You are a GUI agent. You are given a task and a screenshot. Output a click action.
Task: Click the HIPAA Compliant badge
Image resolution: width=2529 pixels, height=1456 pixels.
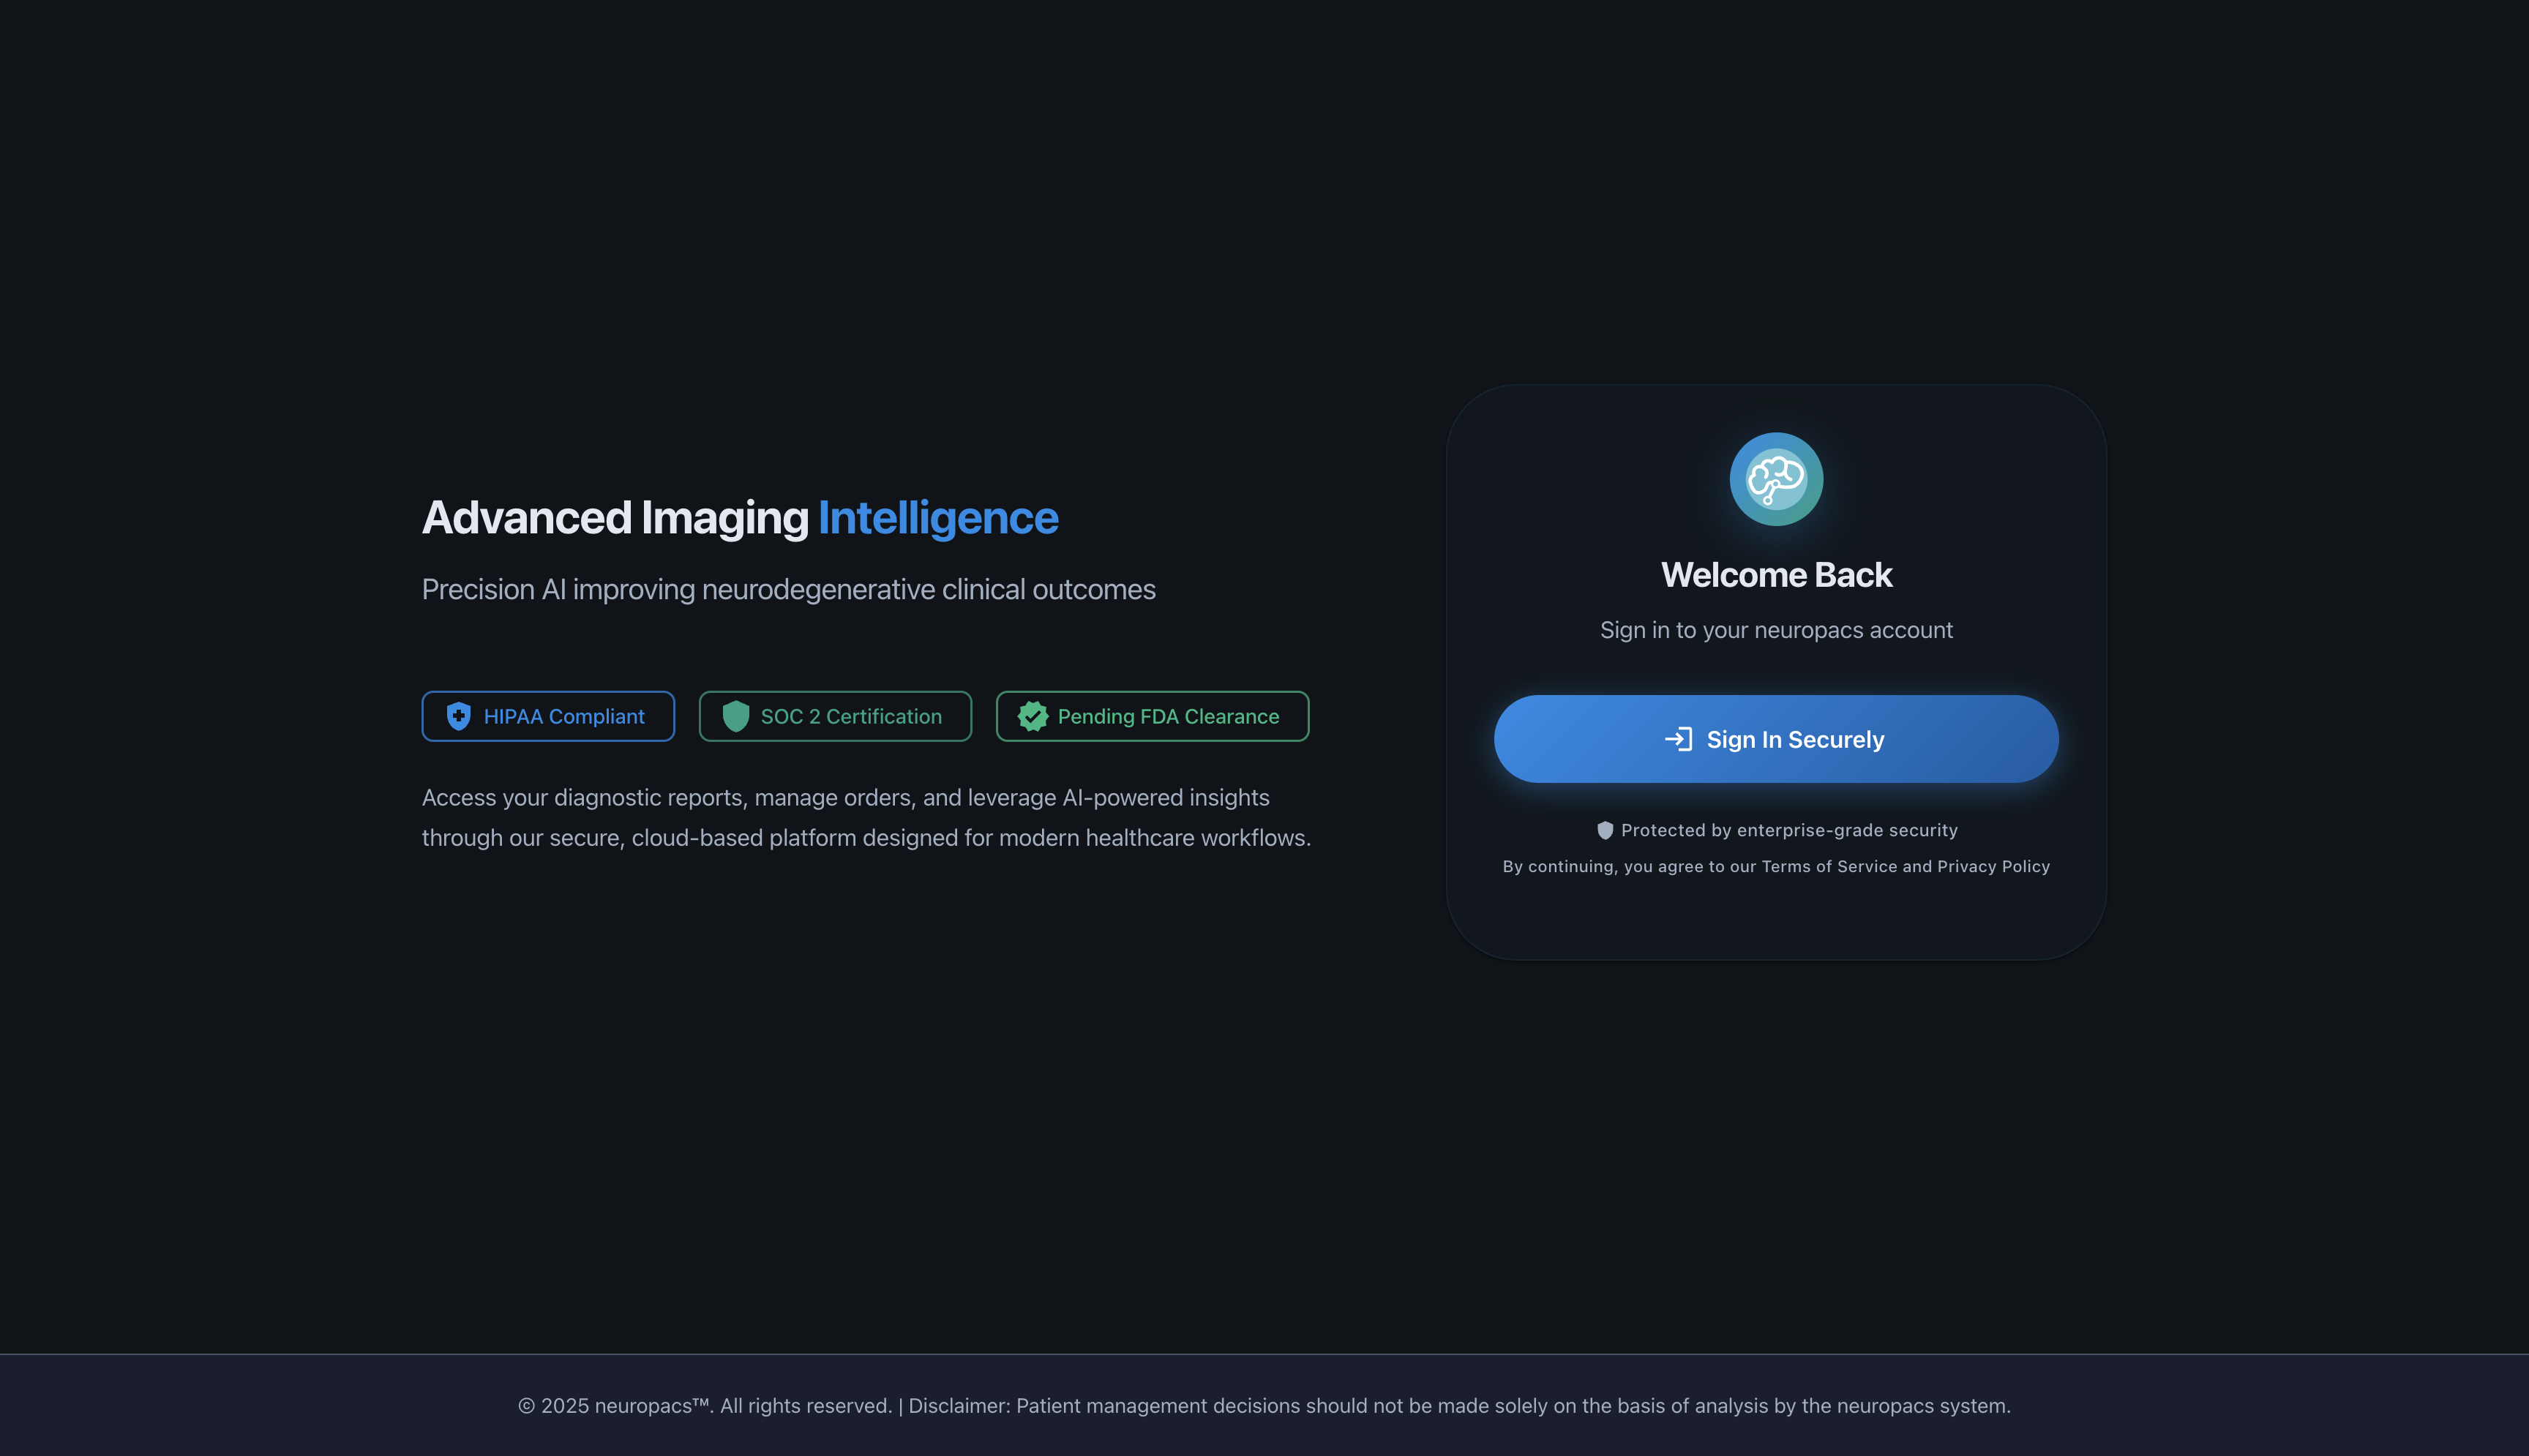point(548,716)
